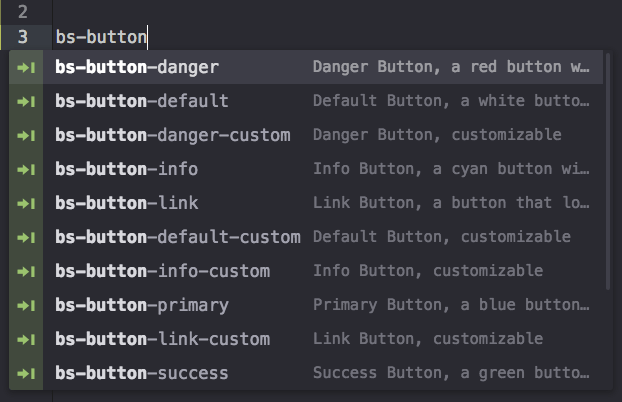Click snippet icon beside bs-button-link
622x402 pixels.
[x=26, y=204]
